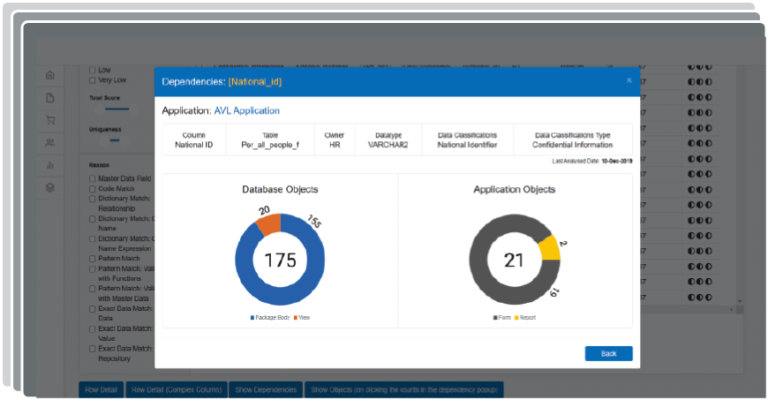Click the orange View donut segment
The width and height of the screenshot is (768, 400).
268,224
